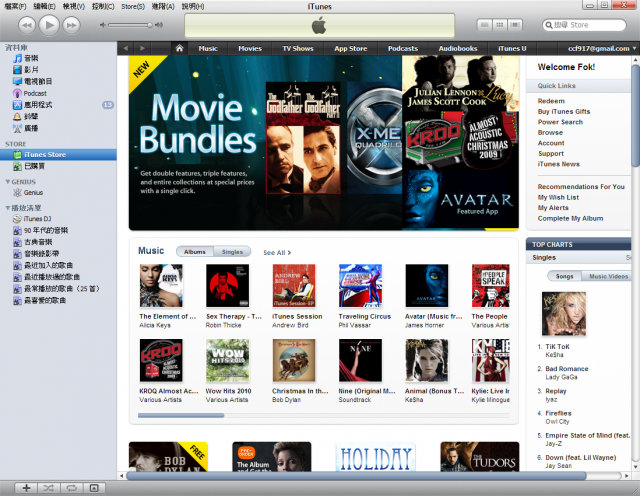
Task: Click the Movie Bundles banner
Action: [265, 143]
